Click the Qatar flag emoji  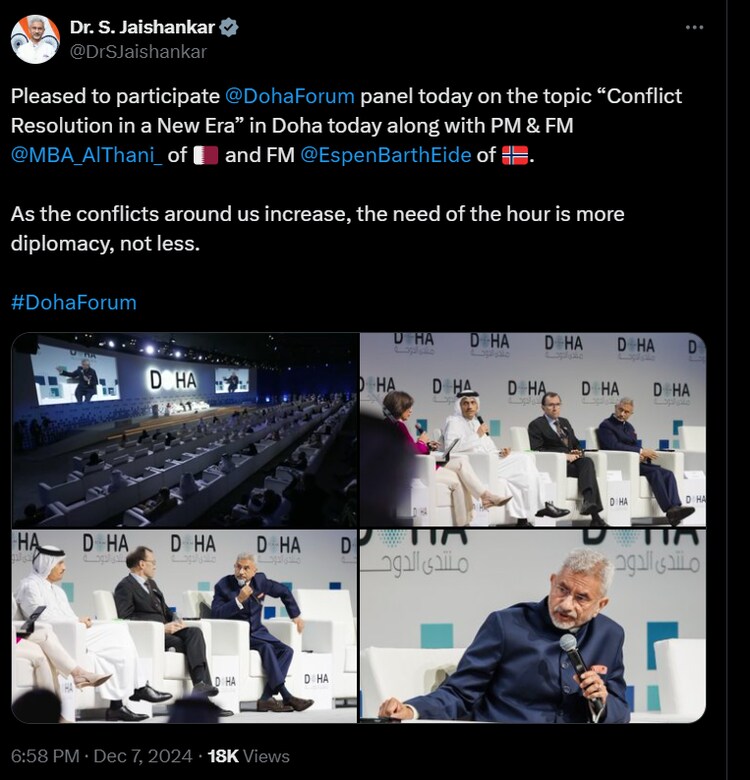[x=206, y=155]
